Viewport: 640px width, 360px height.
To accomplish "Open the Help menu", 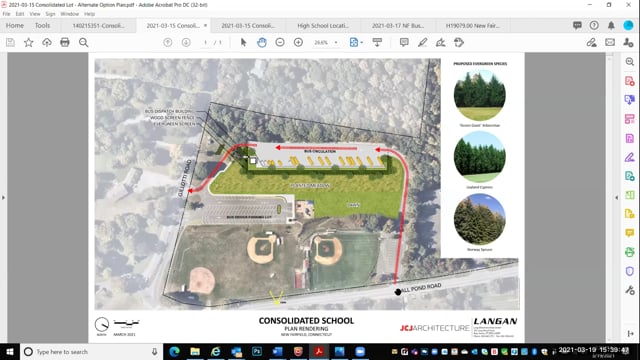I will click(x=89, y=14).
